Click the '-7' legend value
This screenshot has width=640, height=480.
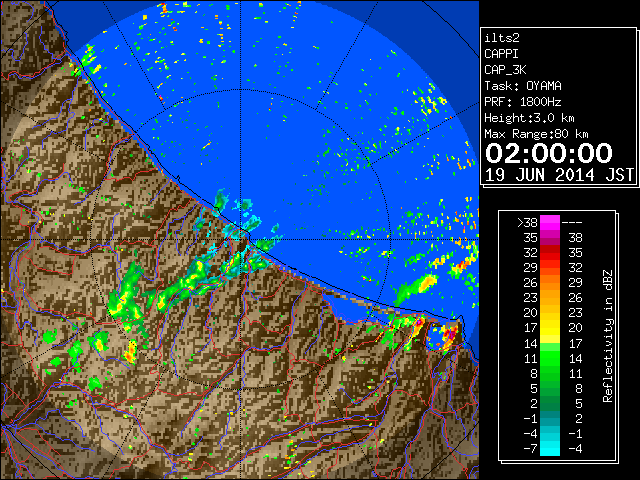(530, 449)
